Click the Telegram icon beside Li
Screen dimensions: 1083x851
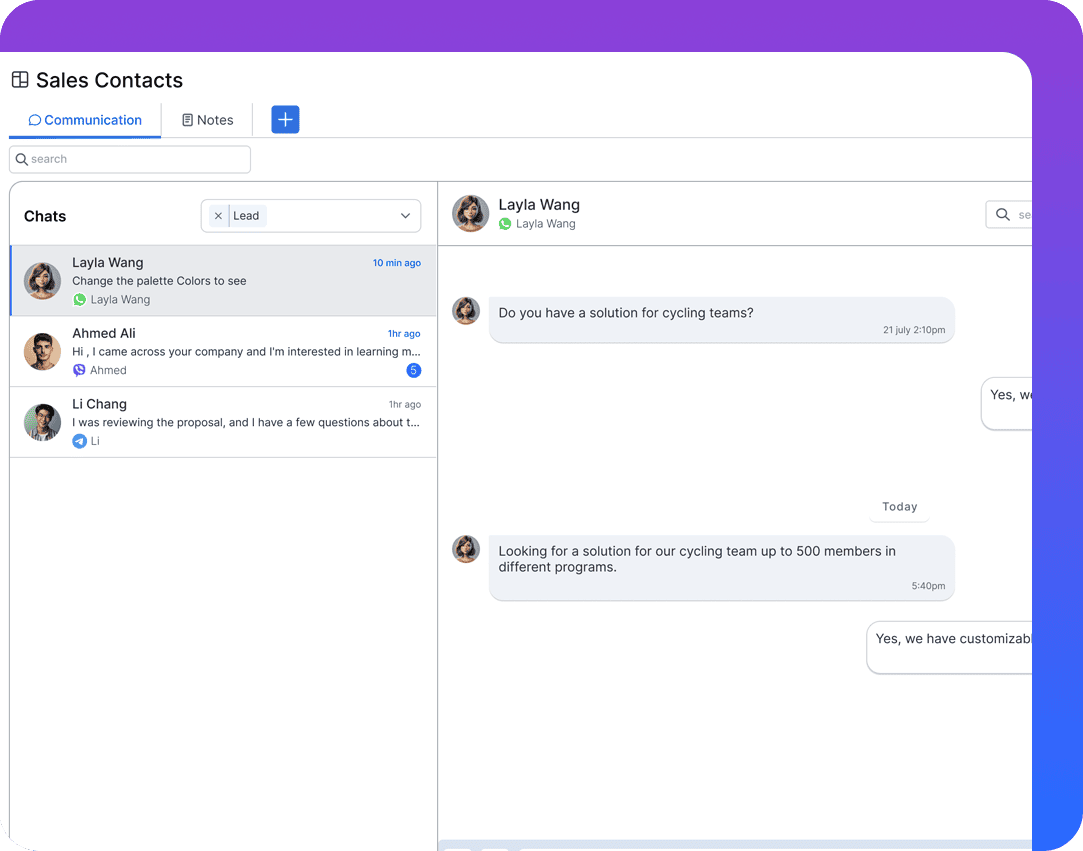(79, 441)
